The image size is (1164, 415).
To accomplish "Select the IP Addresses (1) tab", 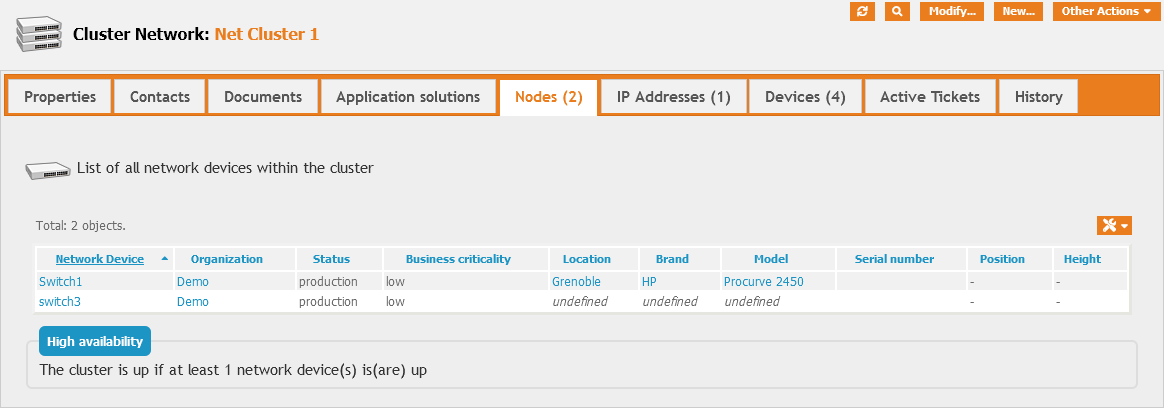I will point(673,97).
